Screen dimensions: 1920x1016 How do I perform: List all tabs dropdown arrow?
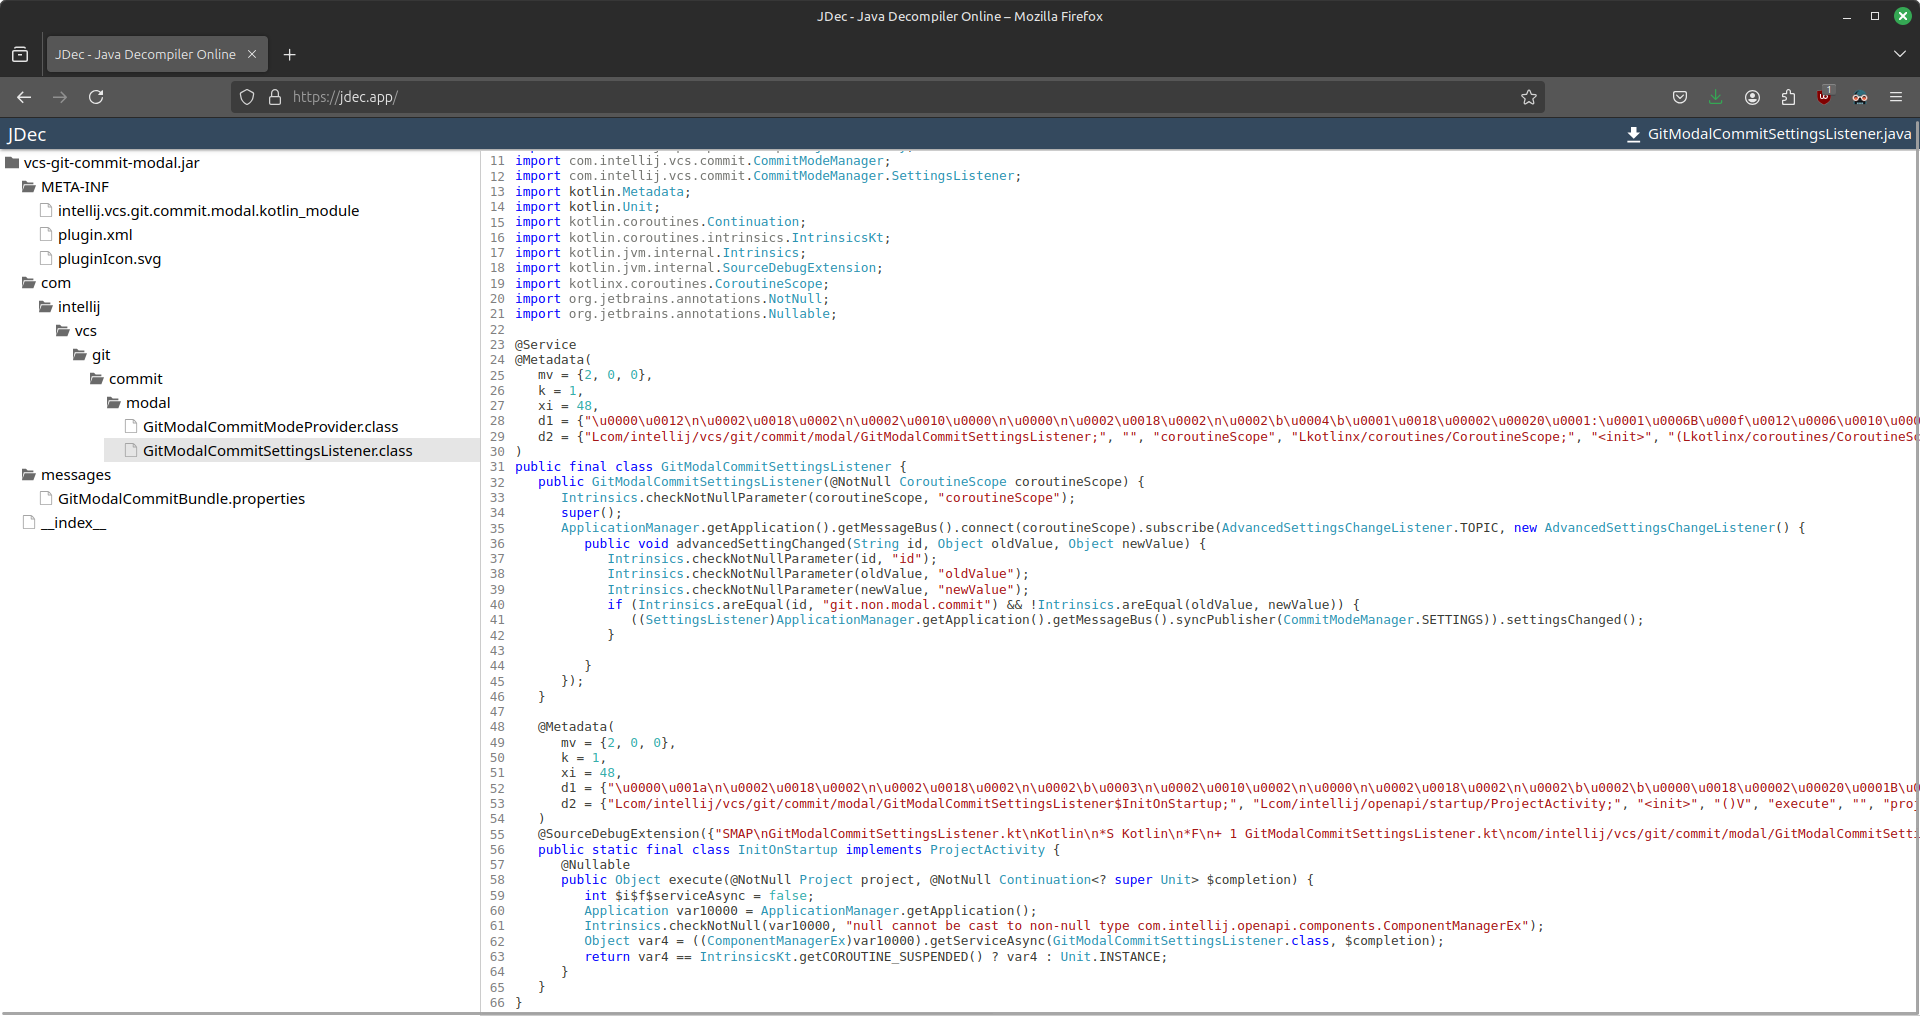point(1899,54)
